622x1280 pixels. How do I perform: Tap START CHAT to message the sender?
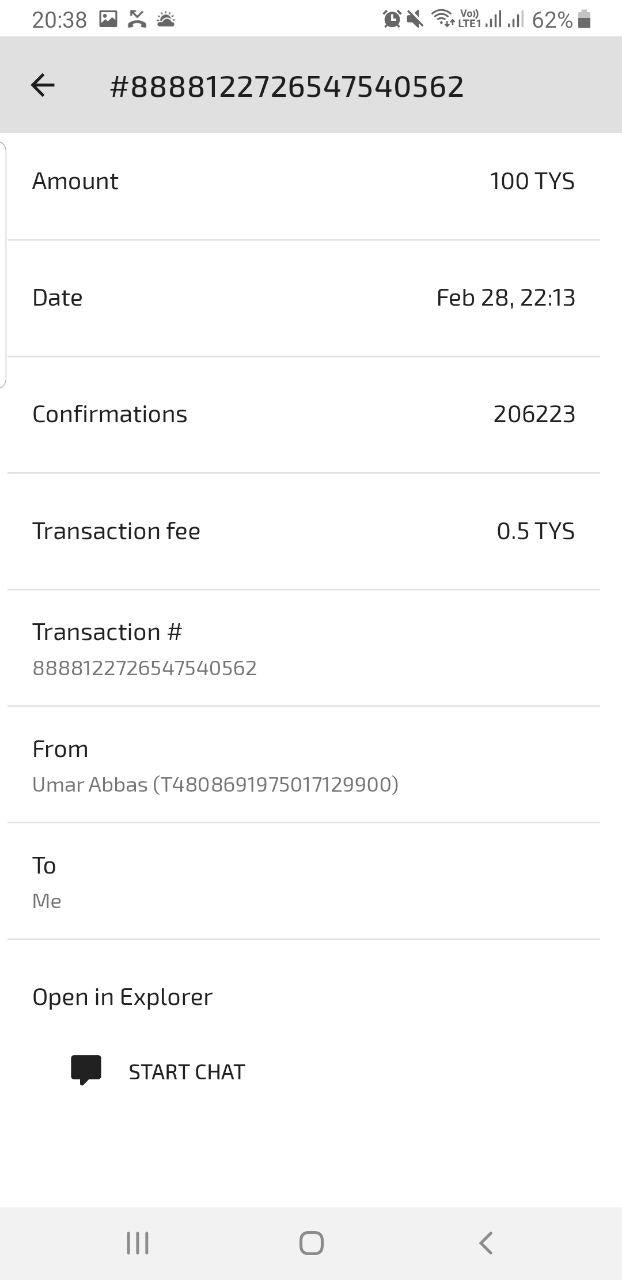[x=186, y=1071]
